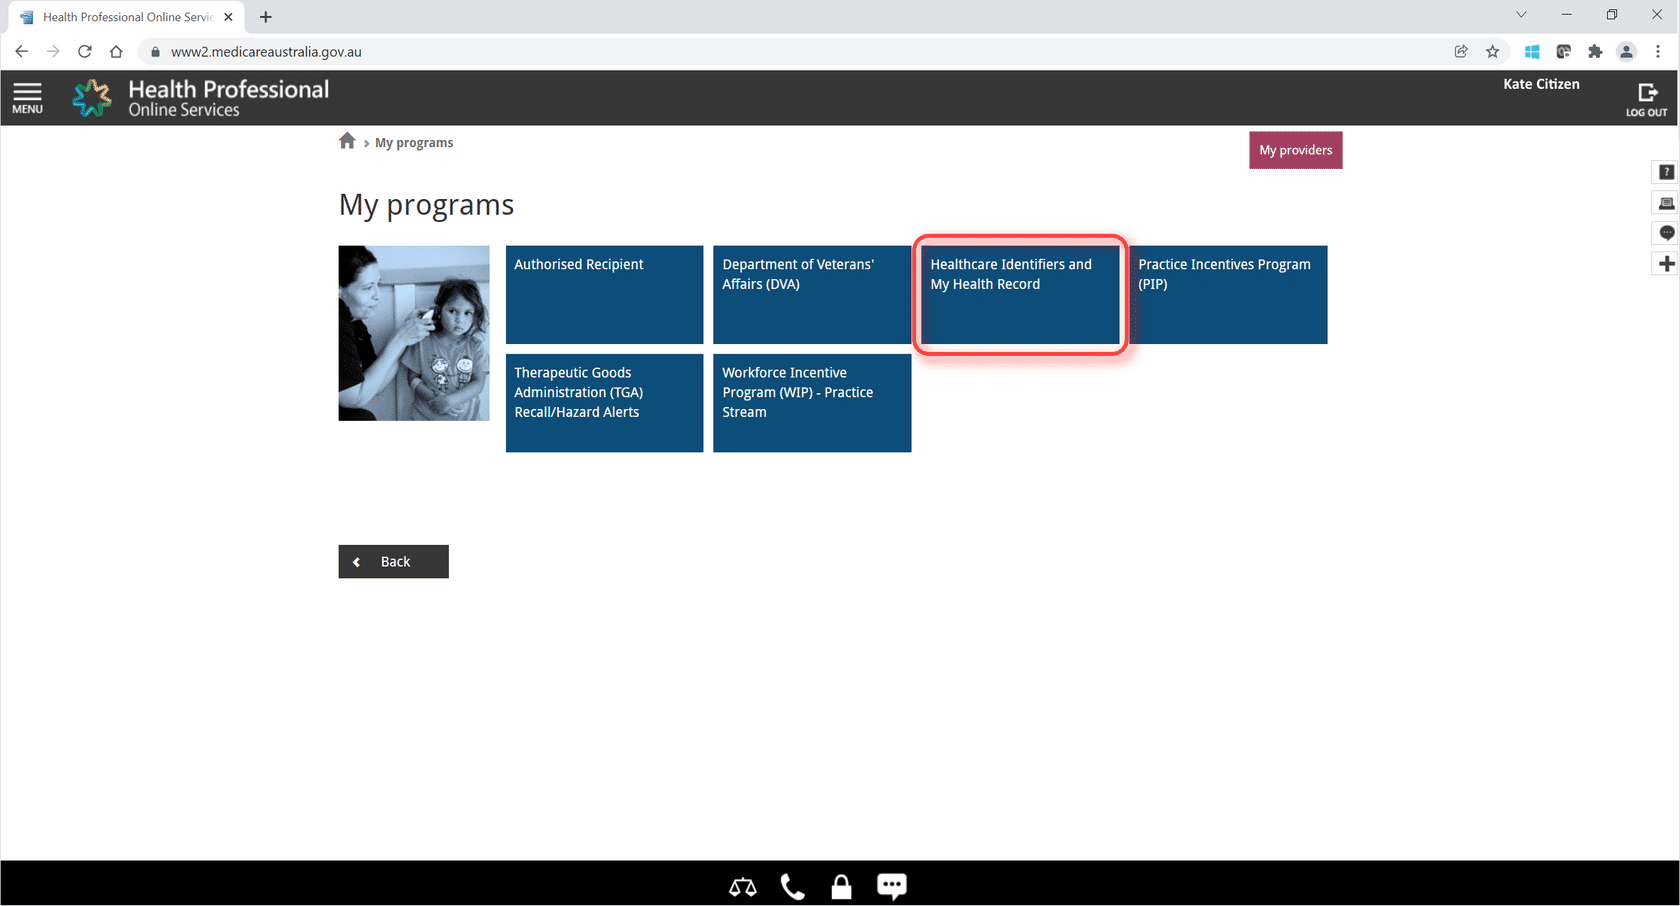Click the share page icon in address bar
Image resolution: width=1680 pixels, height=906 pixels.
pyautogui.click(x=1461, y=51)
